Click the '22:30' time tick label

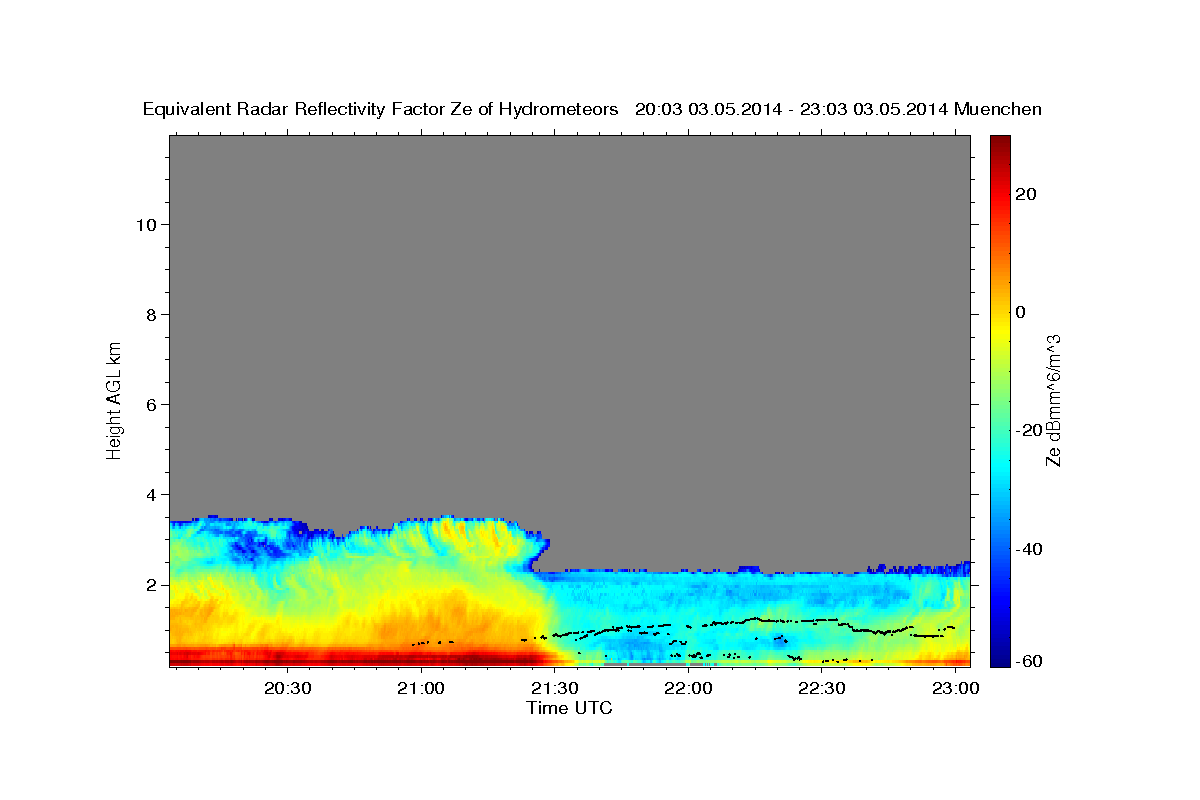[822, 688]
